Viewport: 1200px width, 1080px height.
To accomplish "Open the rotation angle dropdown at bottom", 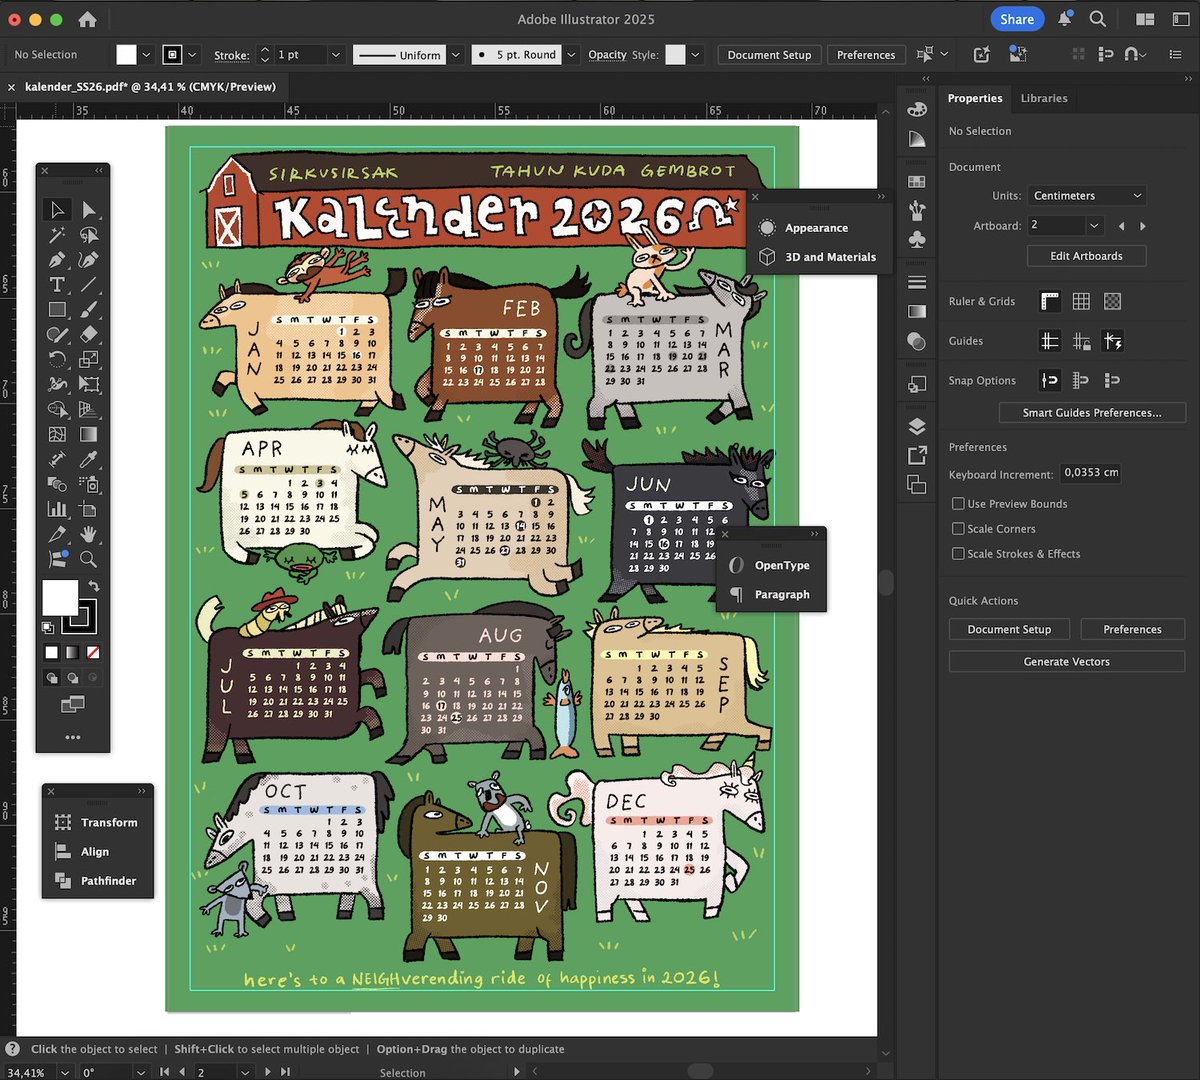I will (141, 1072).
